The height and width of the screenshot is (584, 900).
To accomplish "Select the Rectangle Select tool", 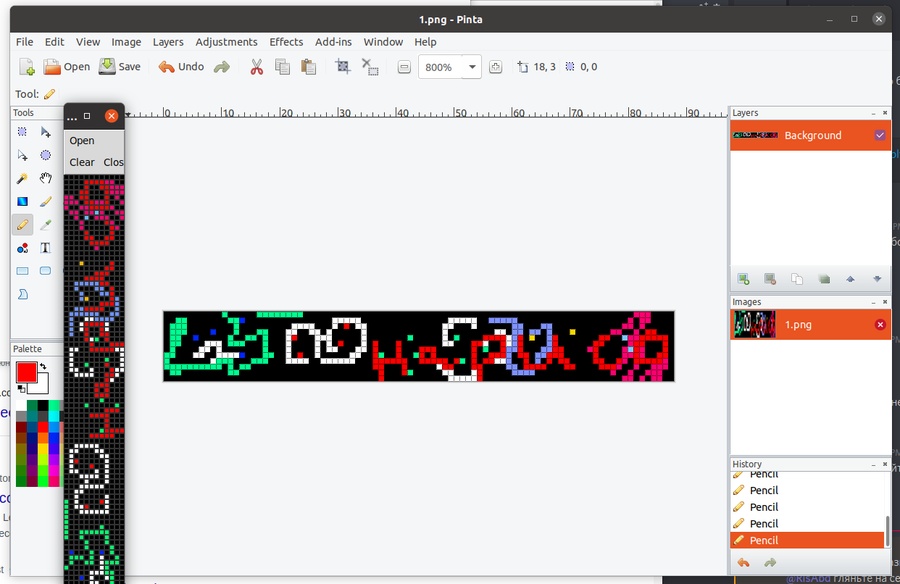I will coord(22,132).
